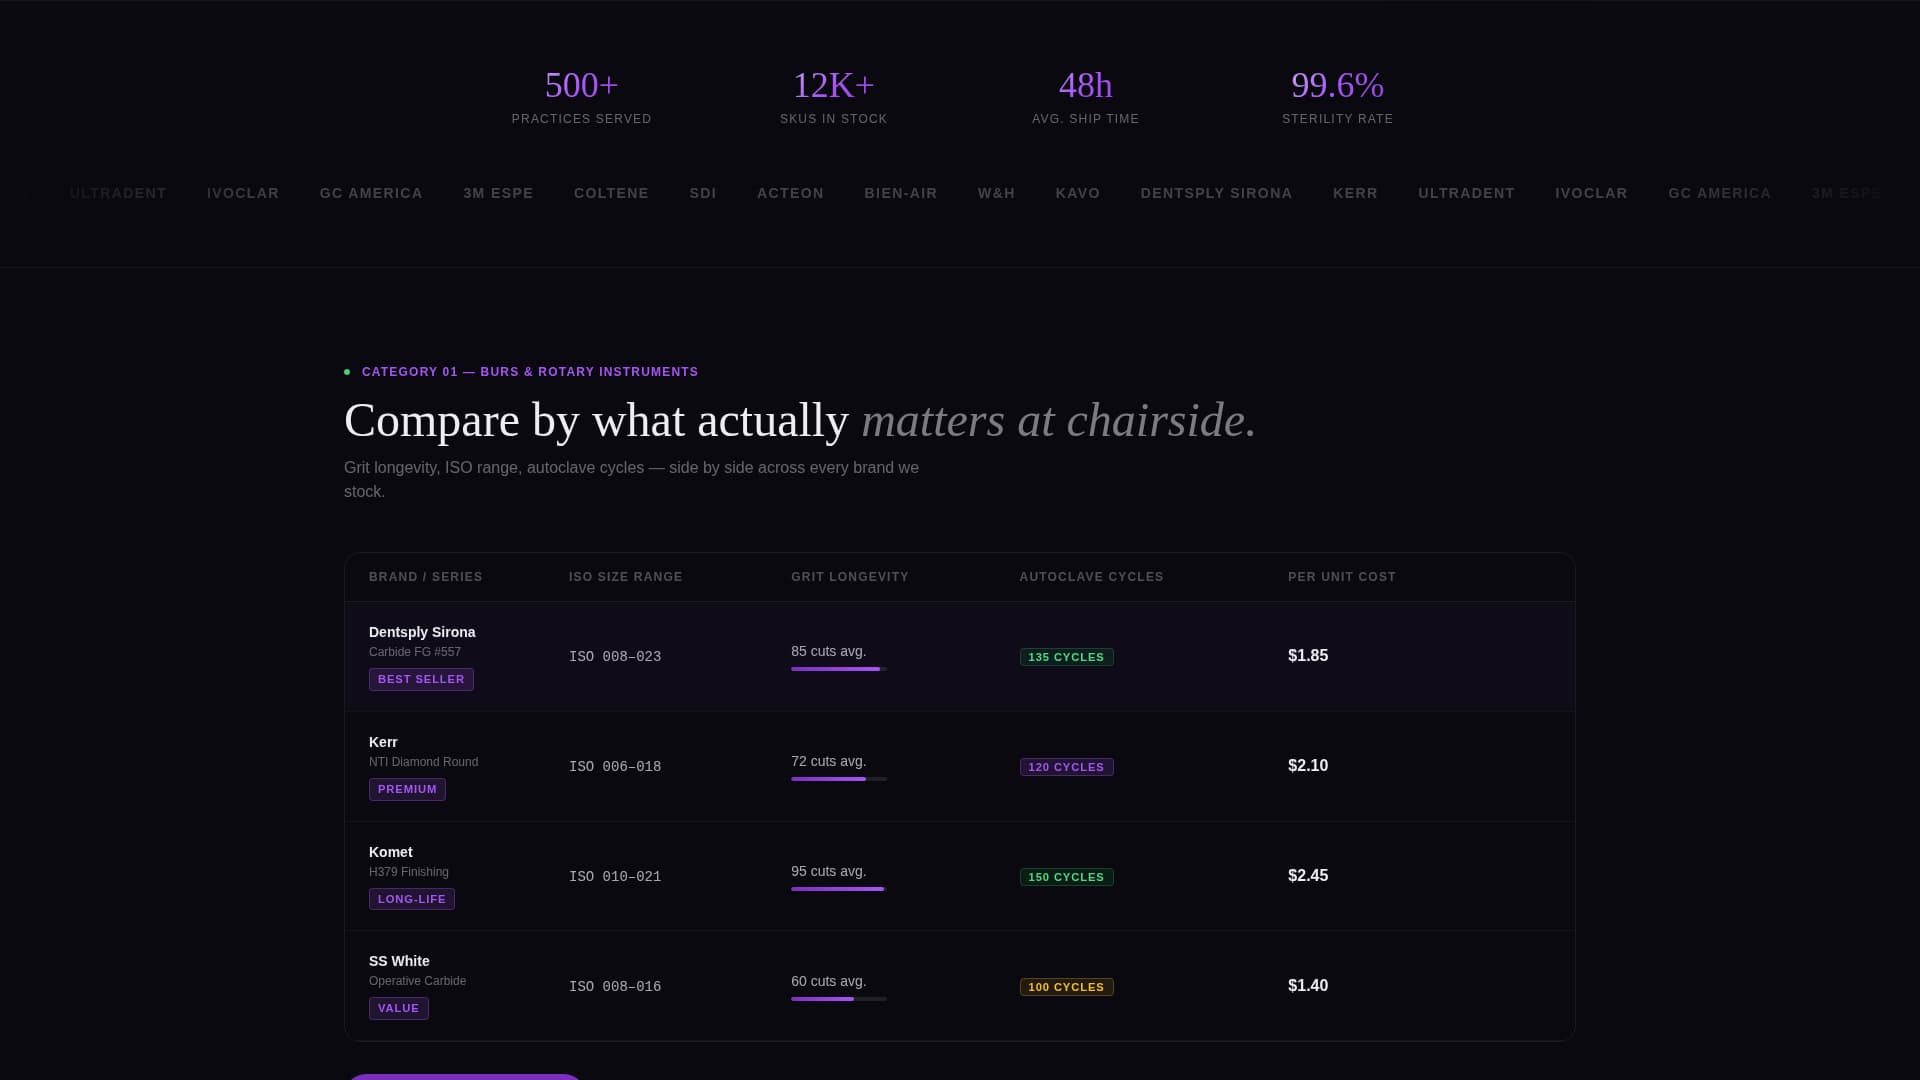The height and width of the screenshot is (1080, 1920).
Task: Click the Carbide FG #557 series name
Action: point(415,652)
